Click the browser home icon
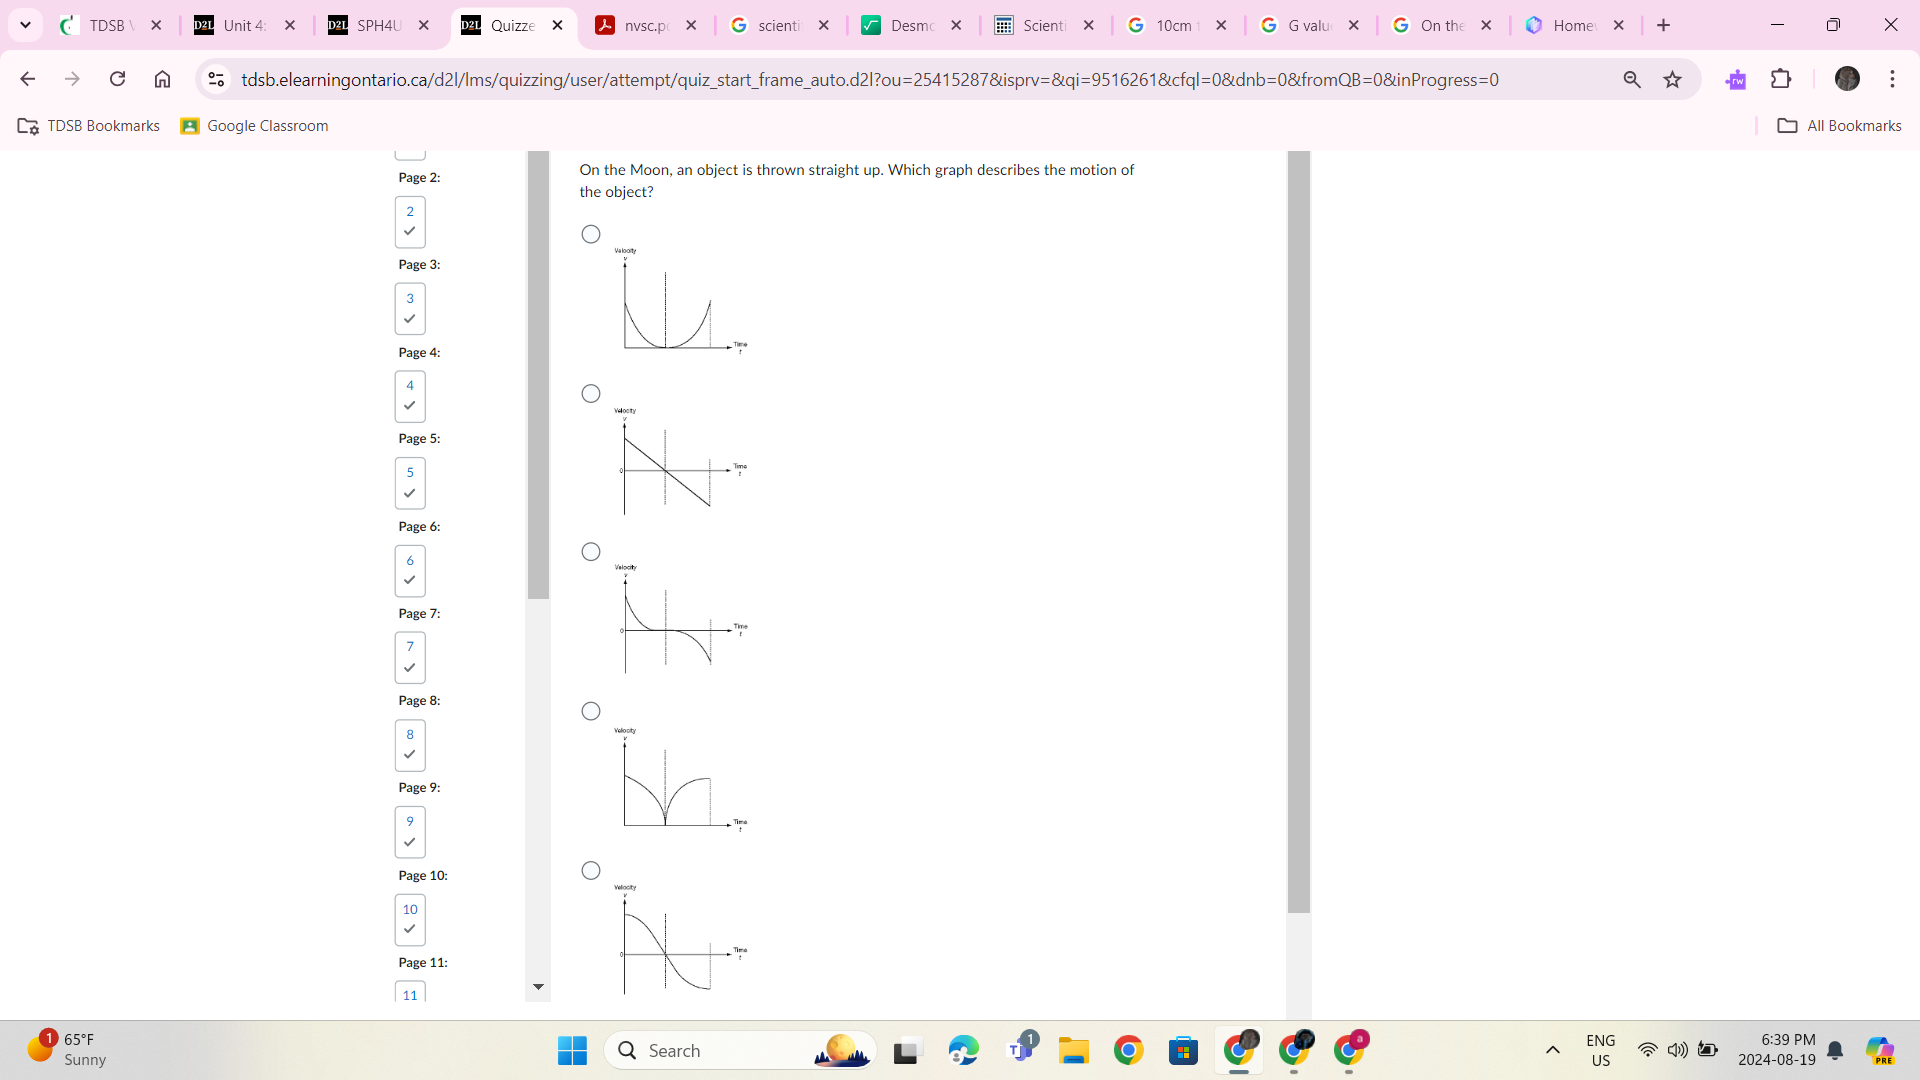Image resolution: width=1920 pixels, height=1080 pixels. pos(161,79)
